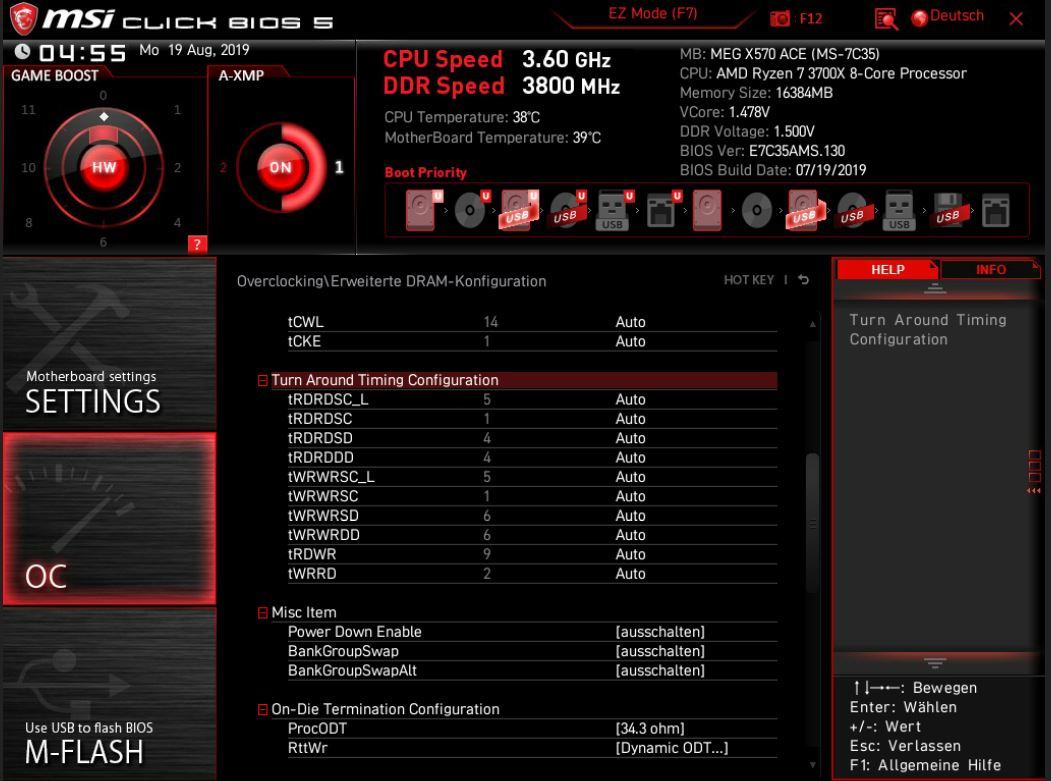Open M-FLASH to flash BIOS
Screen dimensions: 1051x781
pyautogui.click(x=109, y=694)
